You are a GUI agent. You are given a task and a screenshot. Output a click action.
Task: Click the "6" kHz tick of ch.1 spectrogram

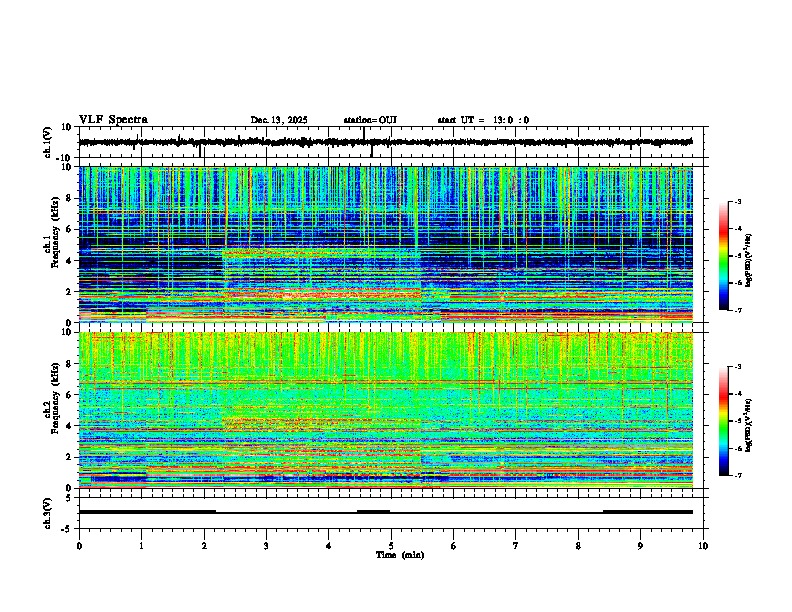pyautogui.click(x=69, y=229)
